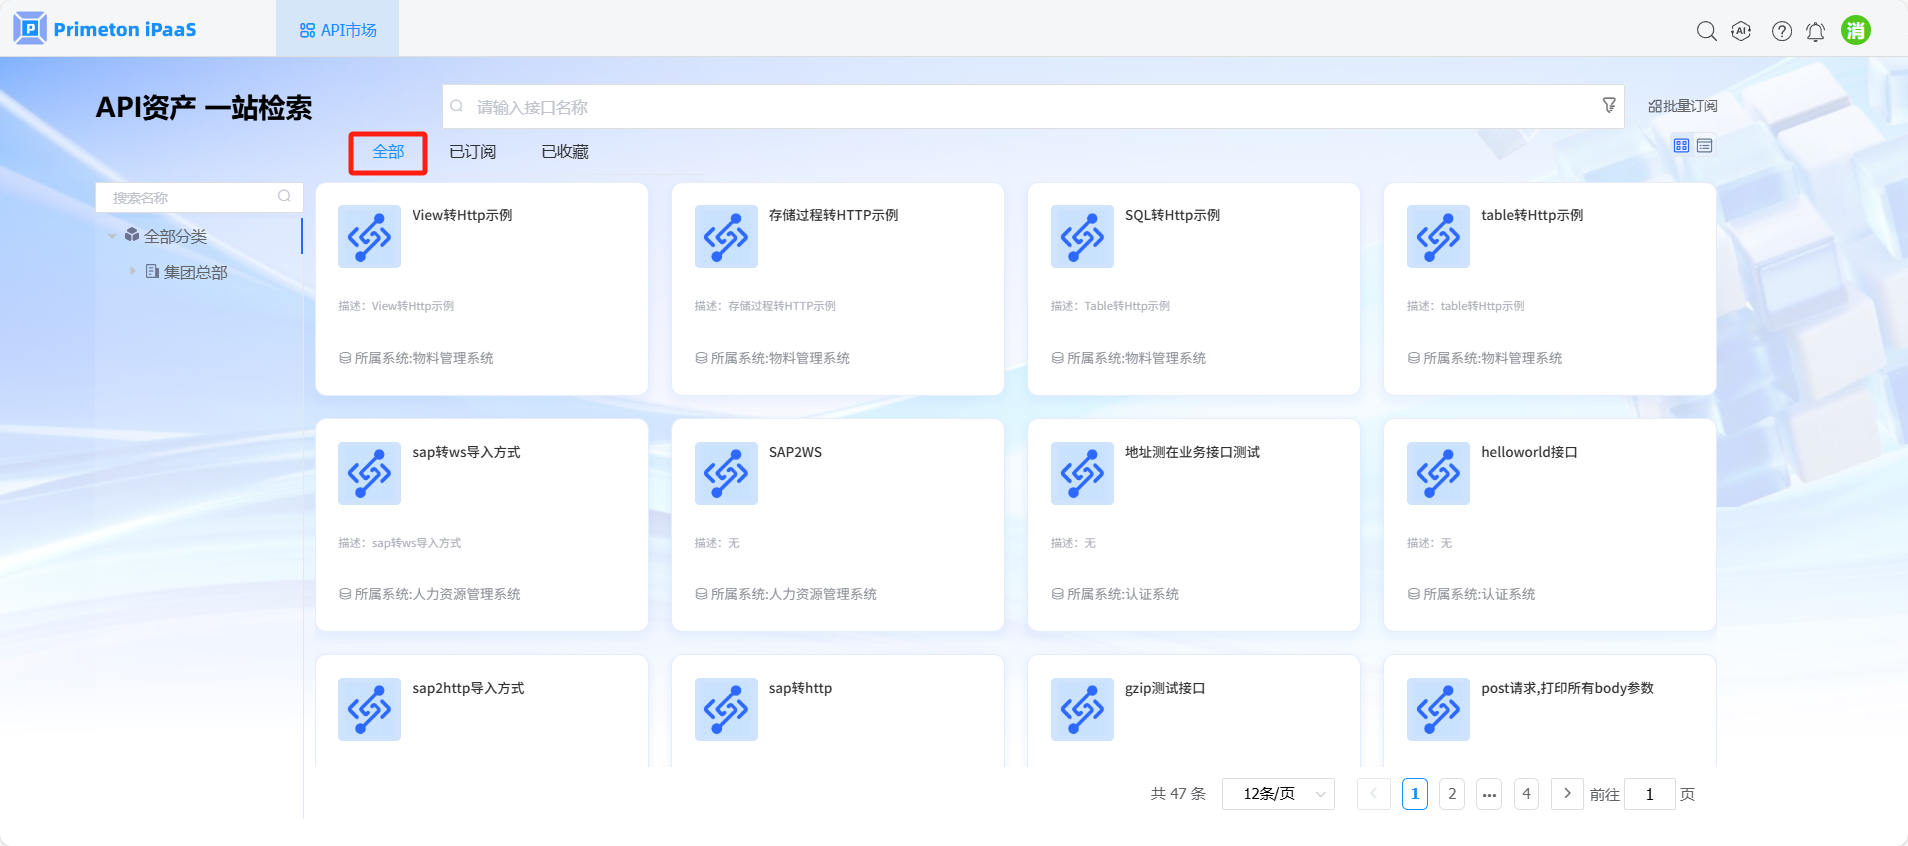Click the View转Http示例 API icon

pos(369,237)
